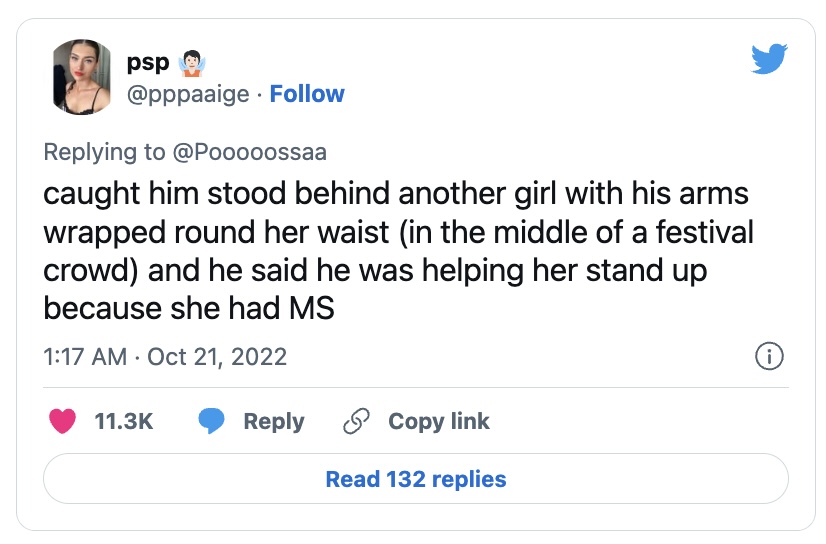Screen dimensions: 826x544
Task: Click the Replying to label
Action: pyautogui.click(x=104, y=152)
